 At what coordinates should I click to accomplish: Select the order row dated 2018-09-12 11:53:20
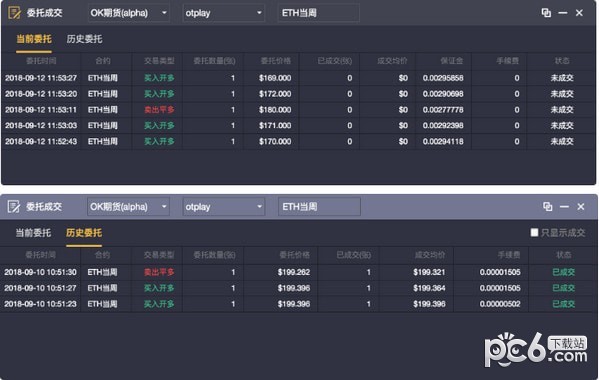point(299,94)
